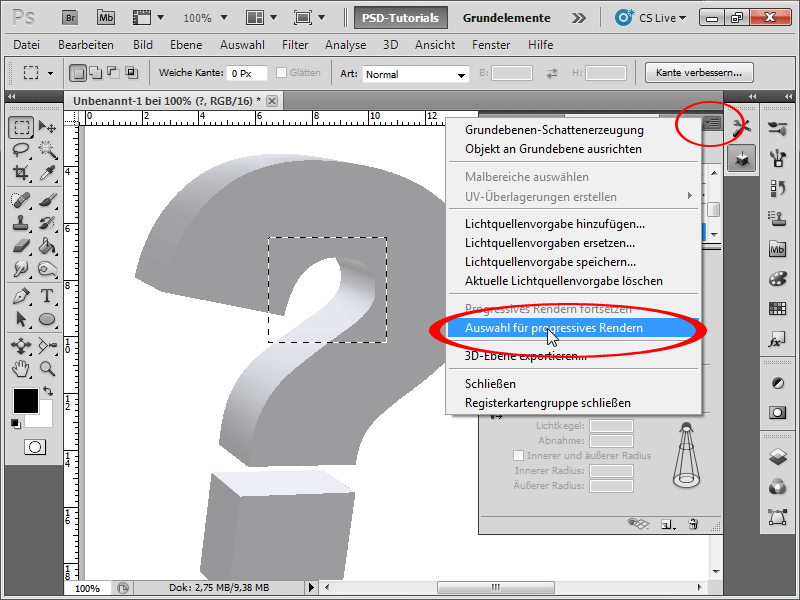
Task: Open the Filter menu
Action: [x=295, y=45]
